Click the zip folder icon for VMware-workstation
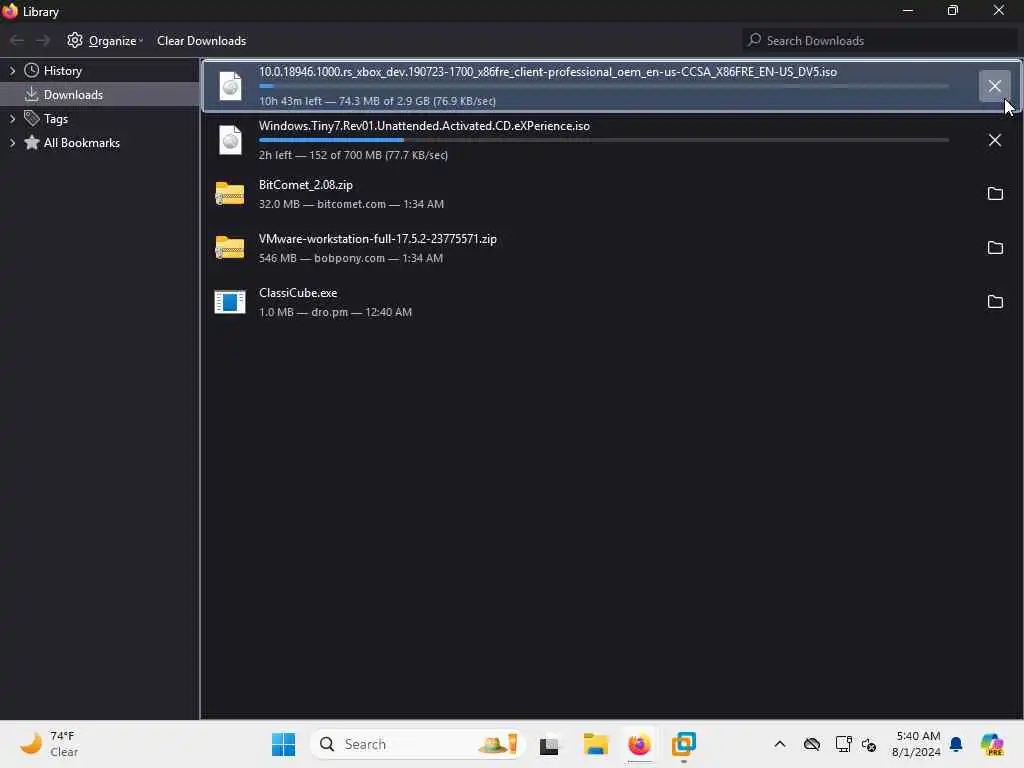The height and width of the screenshot is (768, 1024). (230, 248)
